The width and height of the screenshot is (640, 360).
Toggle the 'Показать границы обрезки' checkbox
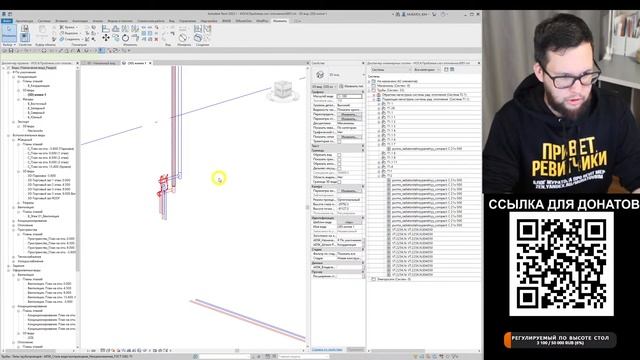339,160
